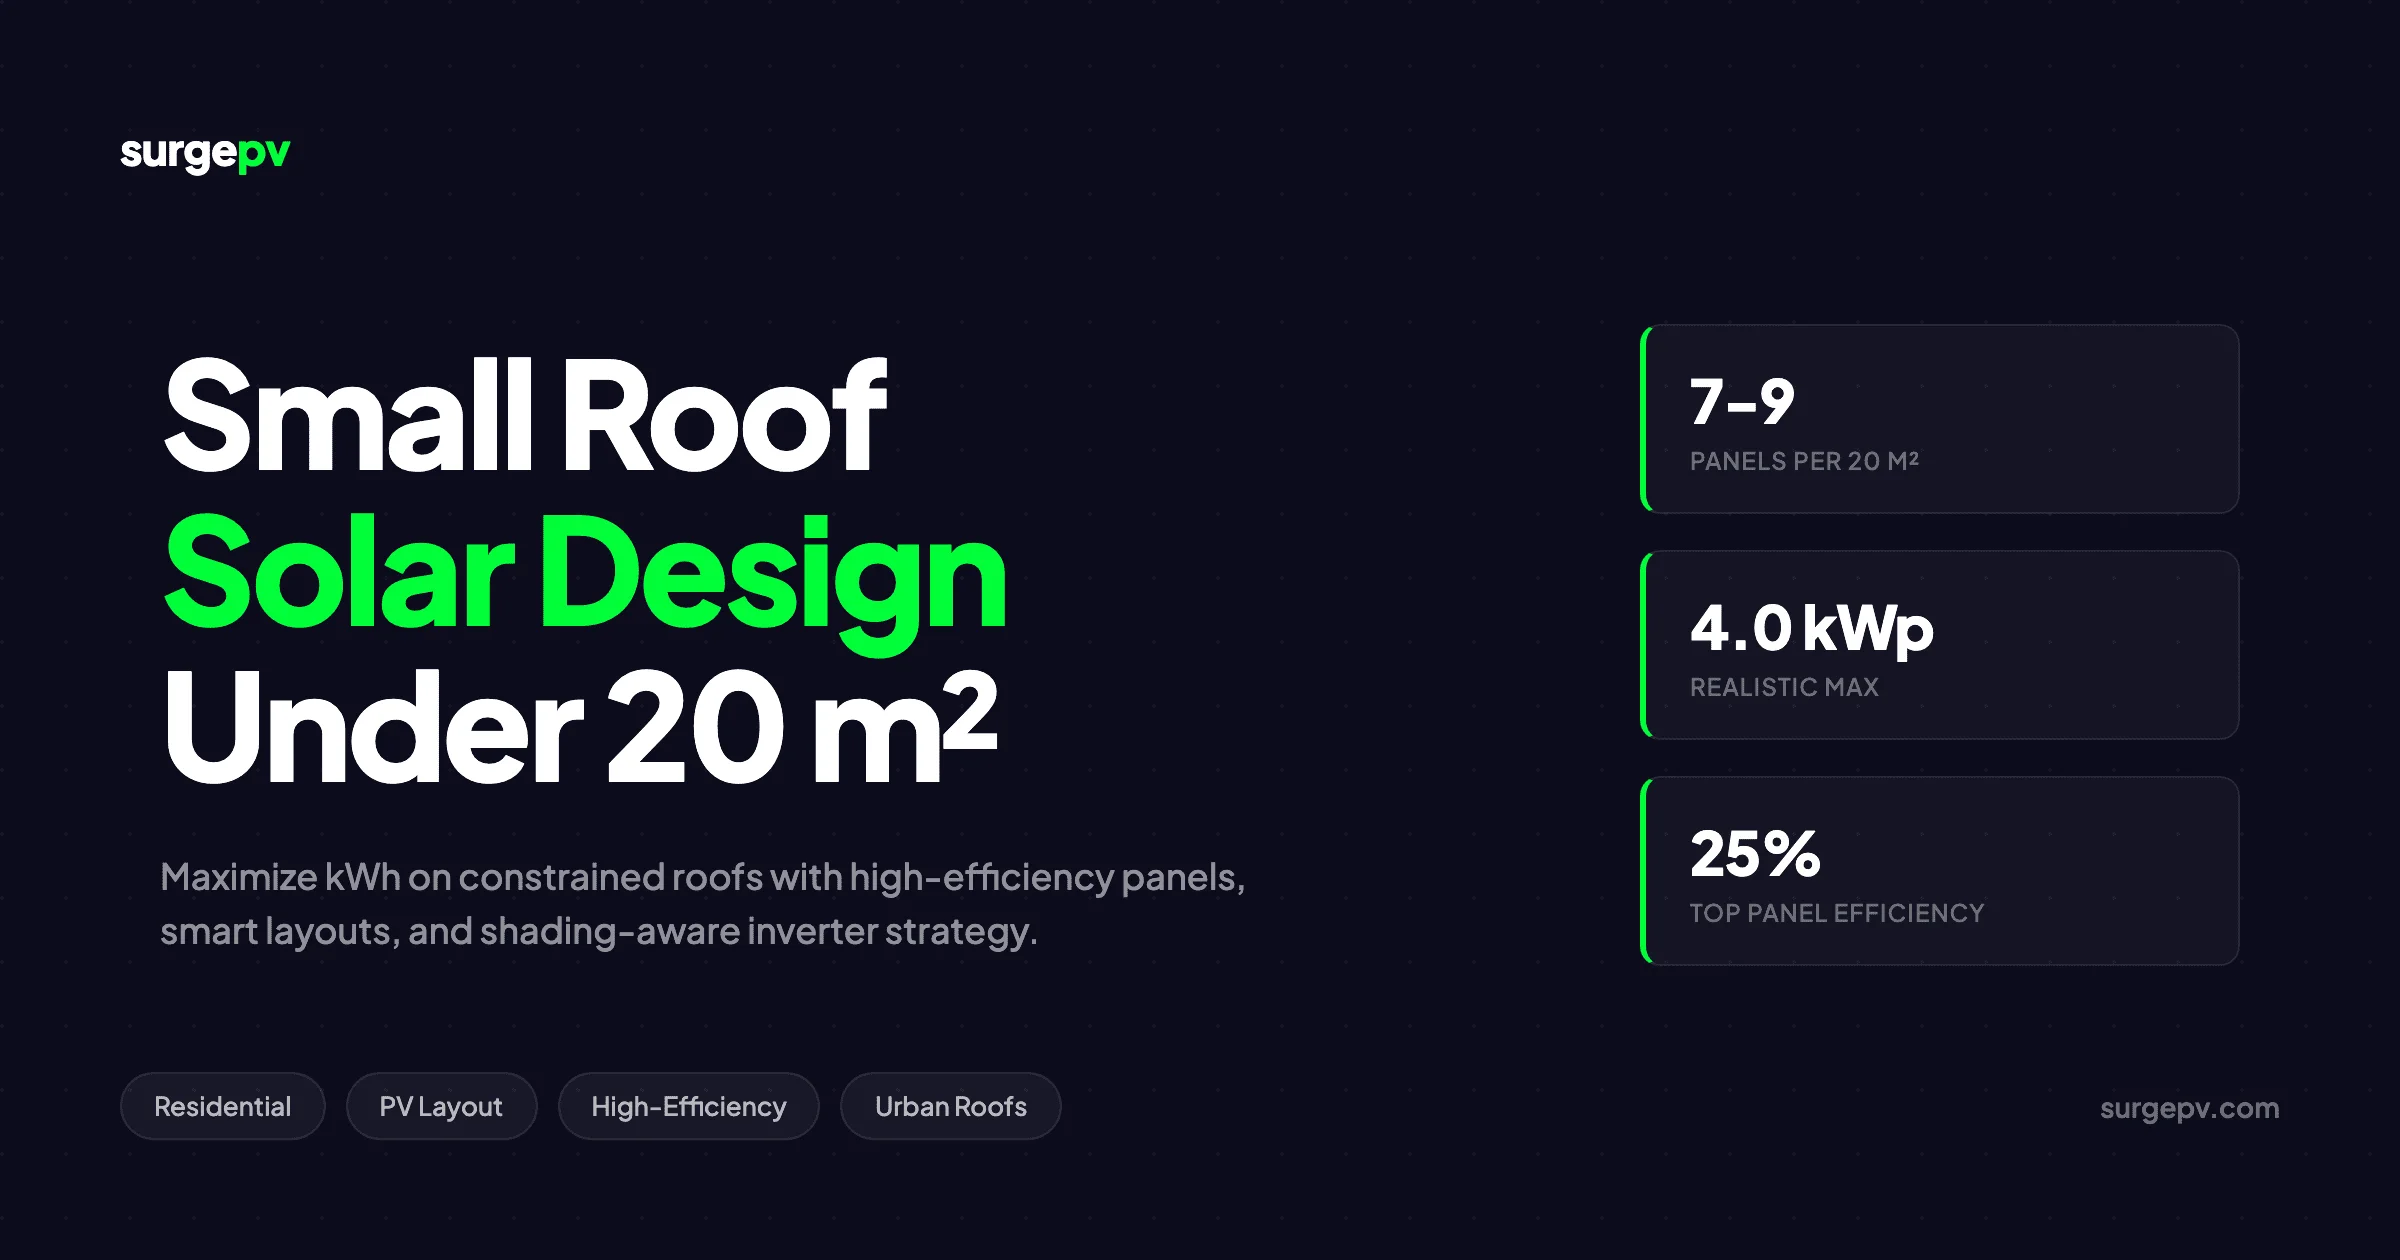Click the 'Maximize kWh on constrained roofs' subtitle line
Image resolution: width=2400 pixels, height=1260 pixels.
point(703,878)
